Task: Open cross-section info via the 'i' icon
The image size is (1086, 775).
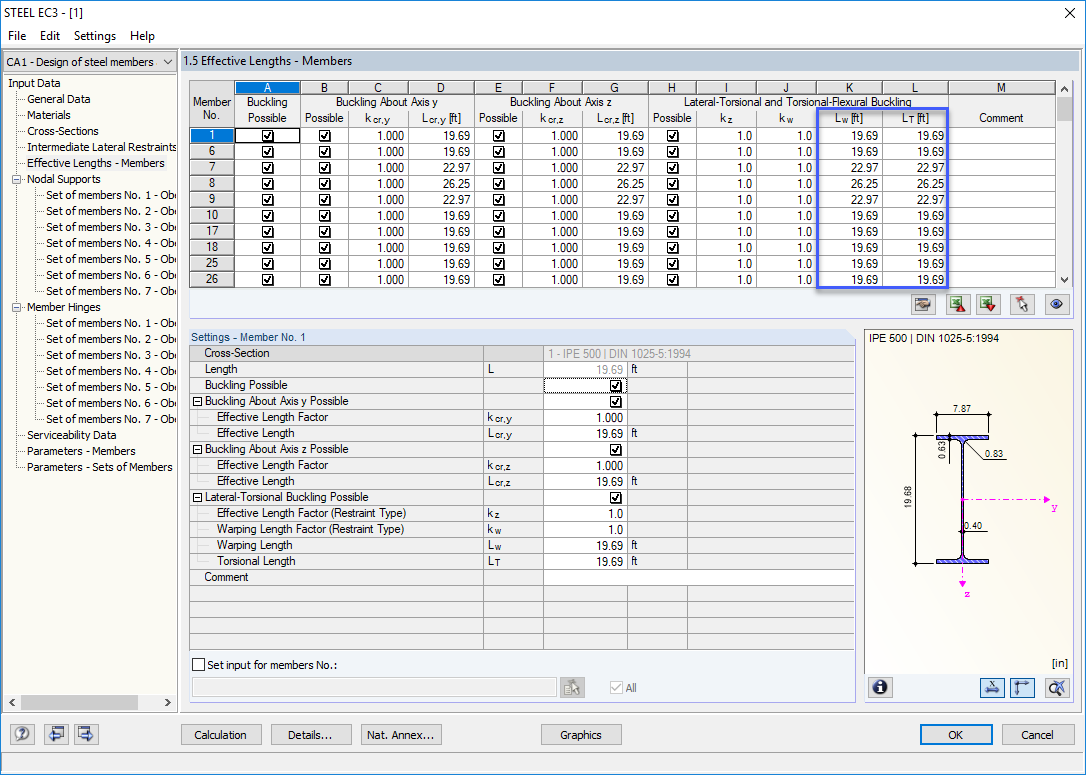Action: (879, 687)
